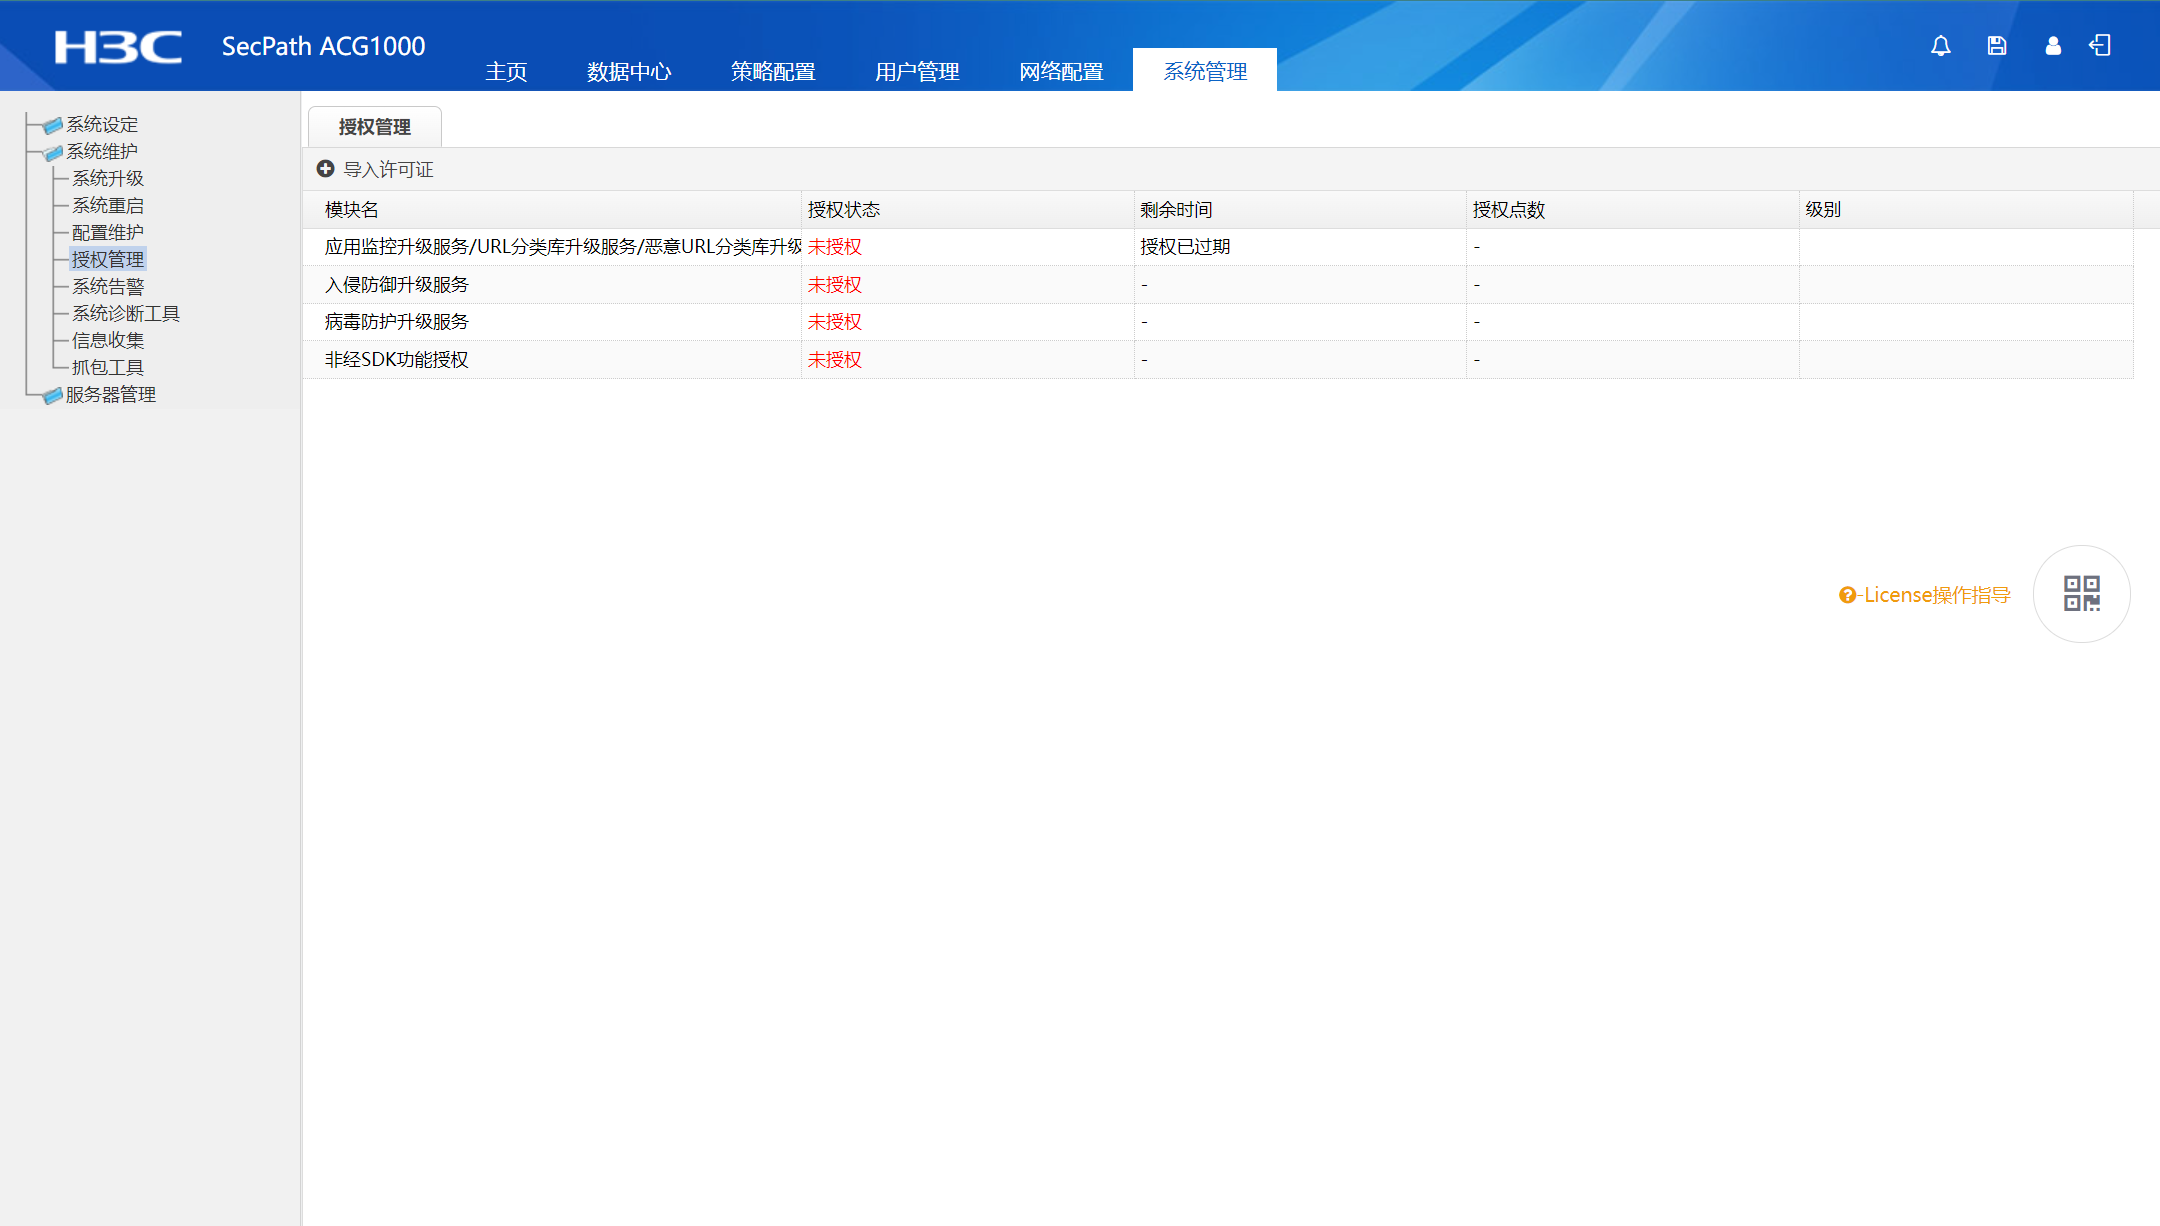Open the QR code round button
Image resolution: width=2160 pixels, height=1226 pixels.
(2081, 594)
